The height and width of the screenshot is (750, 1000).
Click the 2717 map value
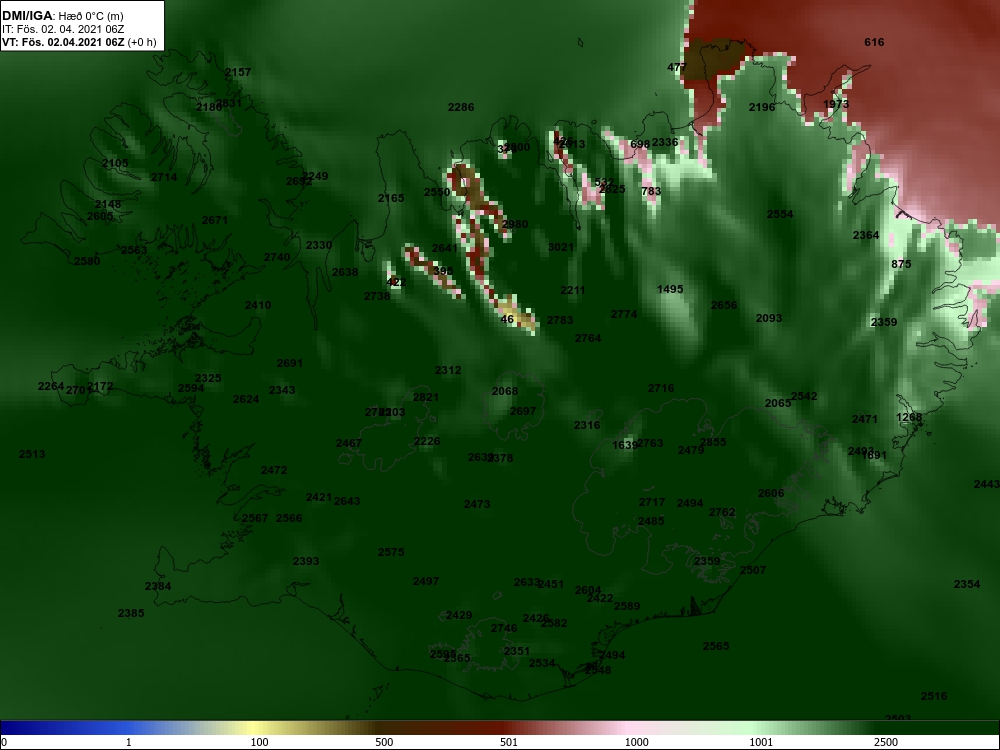coord(652,503)
